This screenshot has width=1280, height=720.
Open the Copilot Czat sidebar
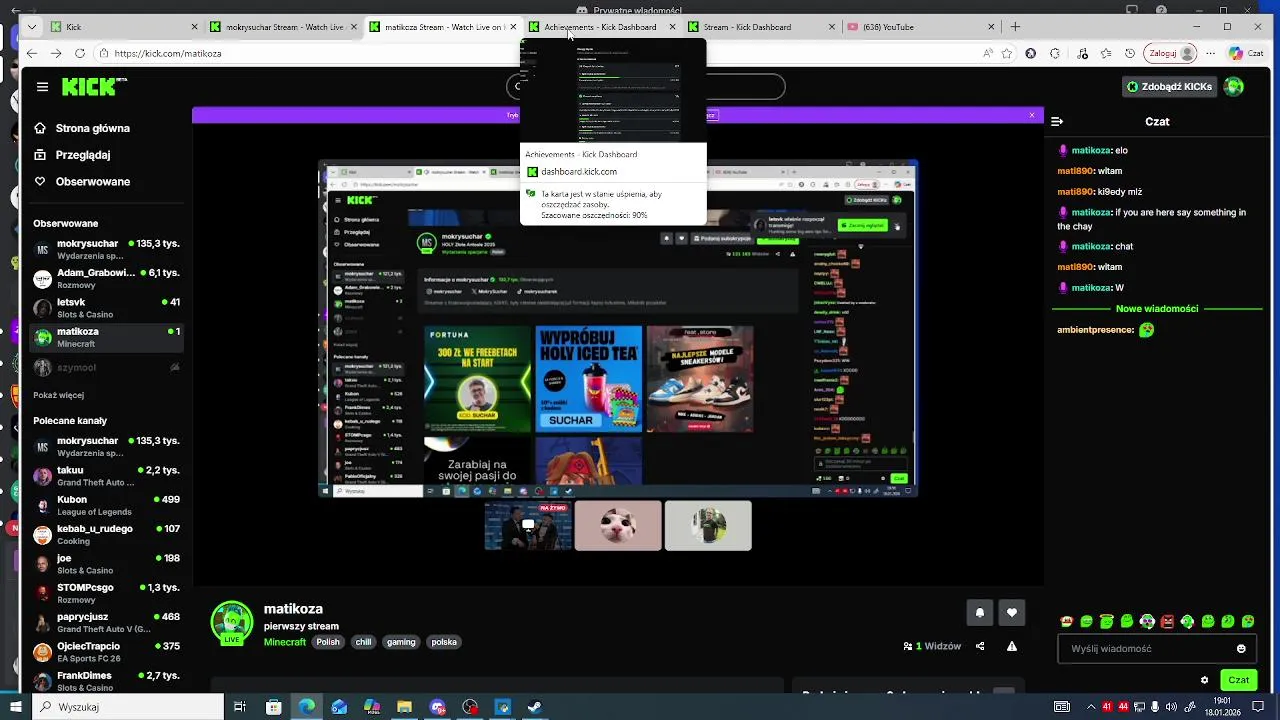tap(1246, 53)
